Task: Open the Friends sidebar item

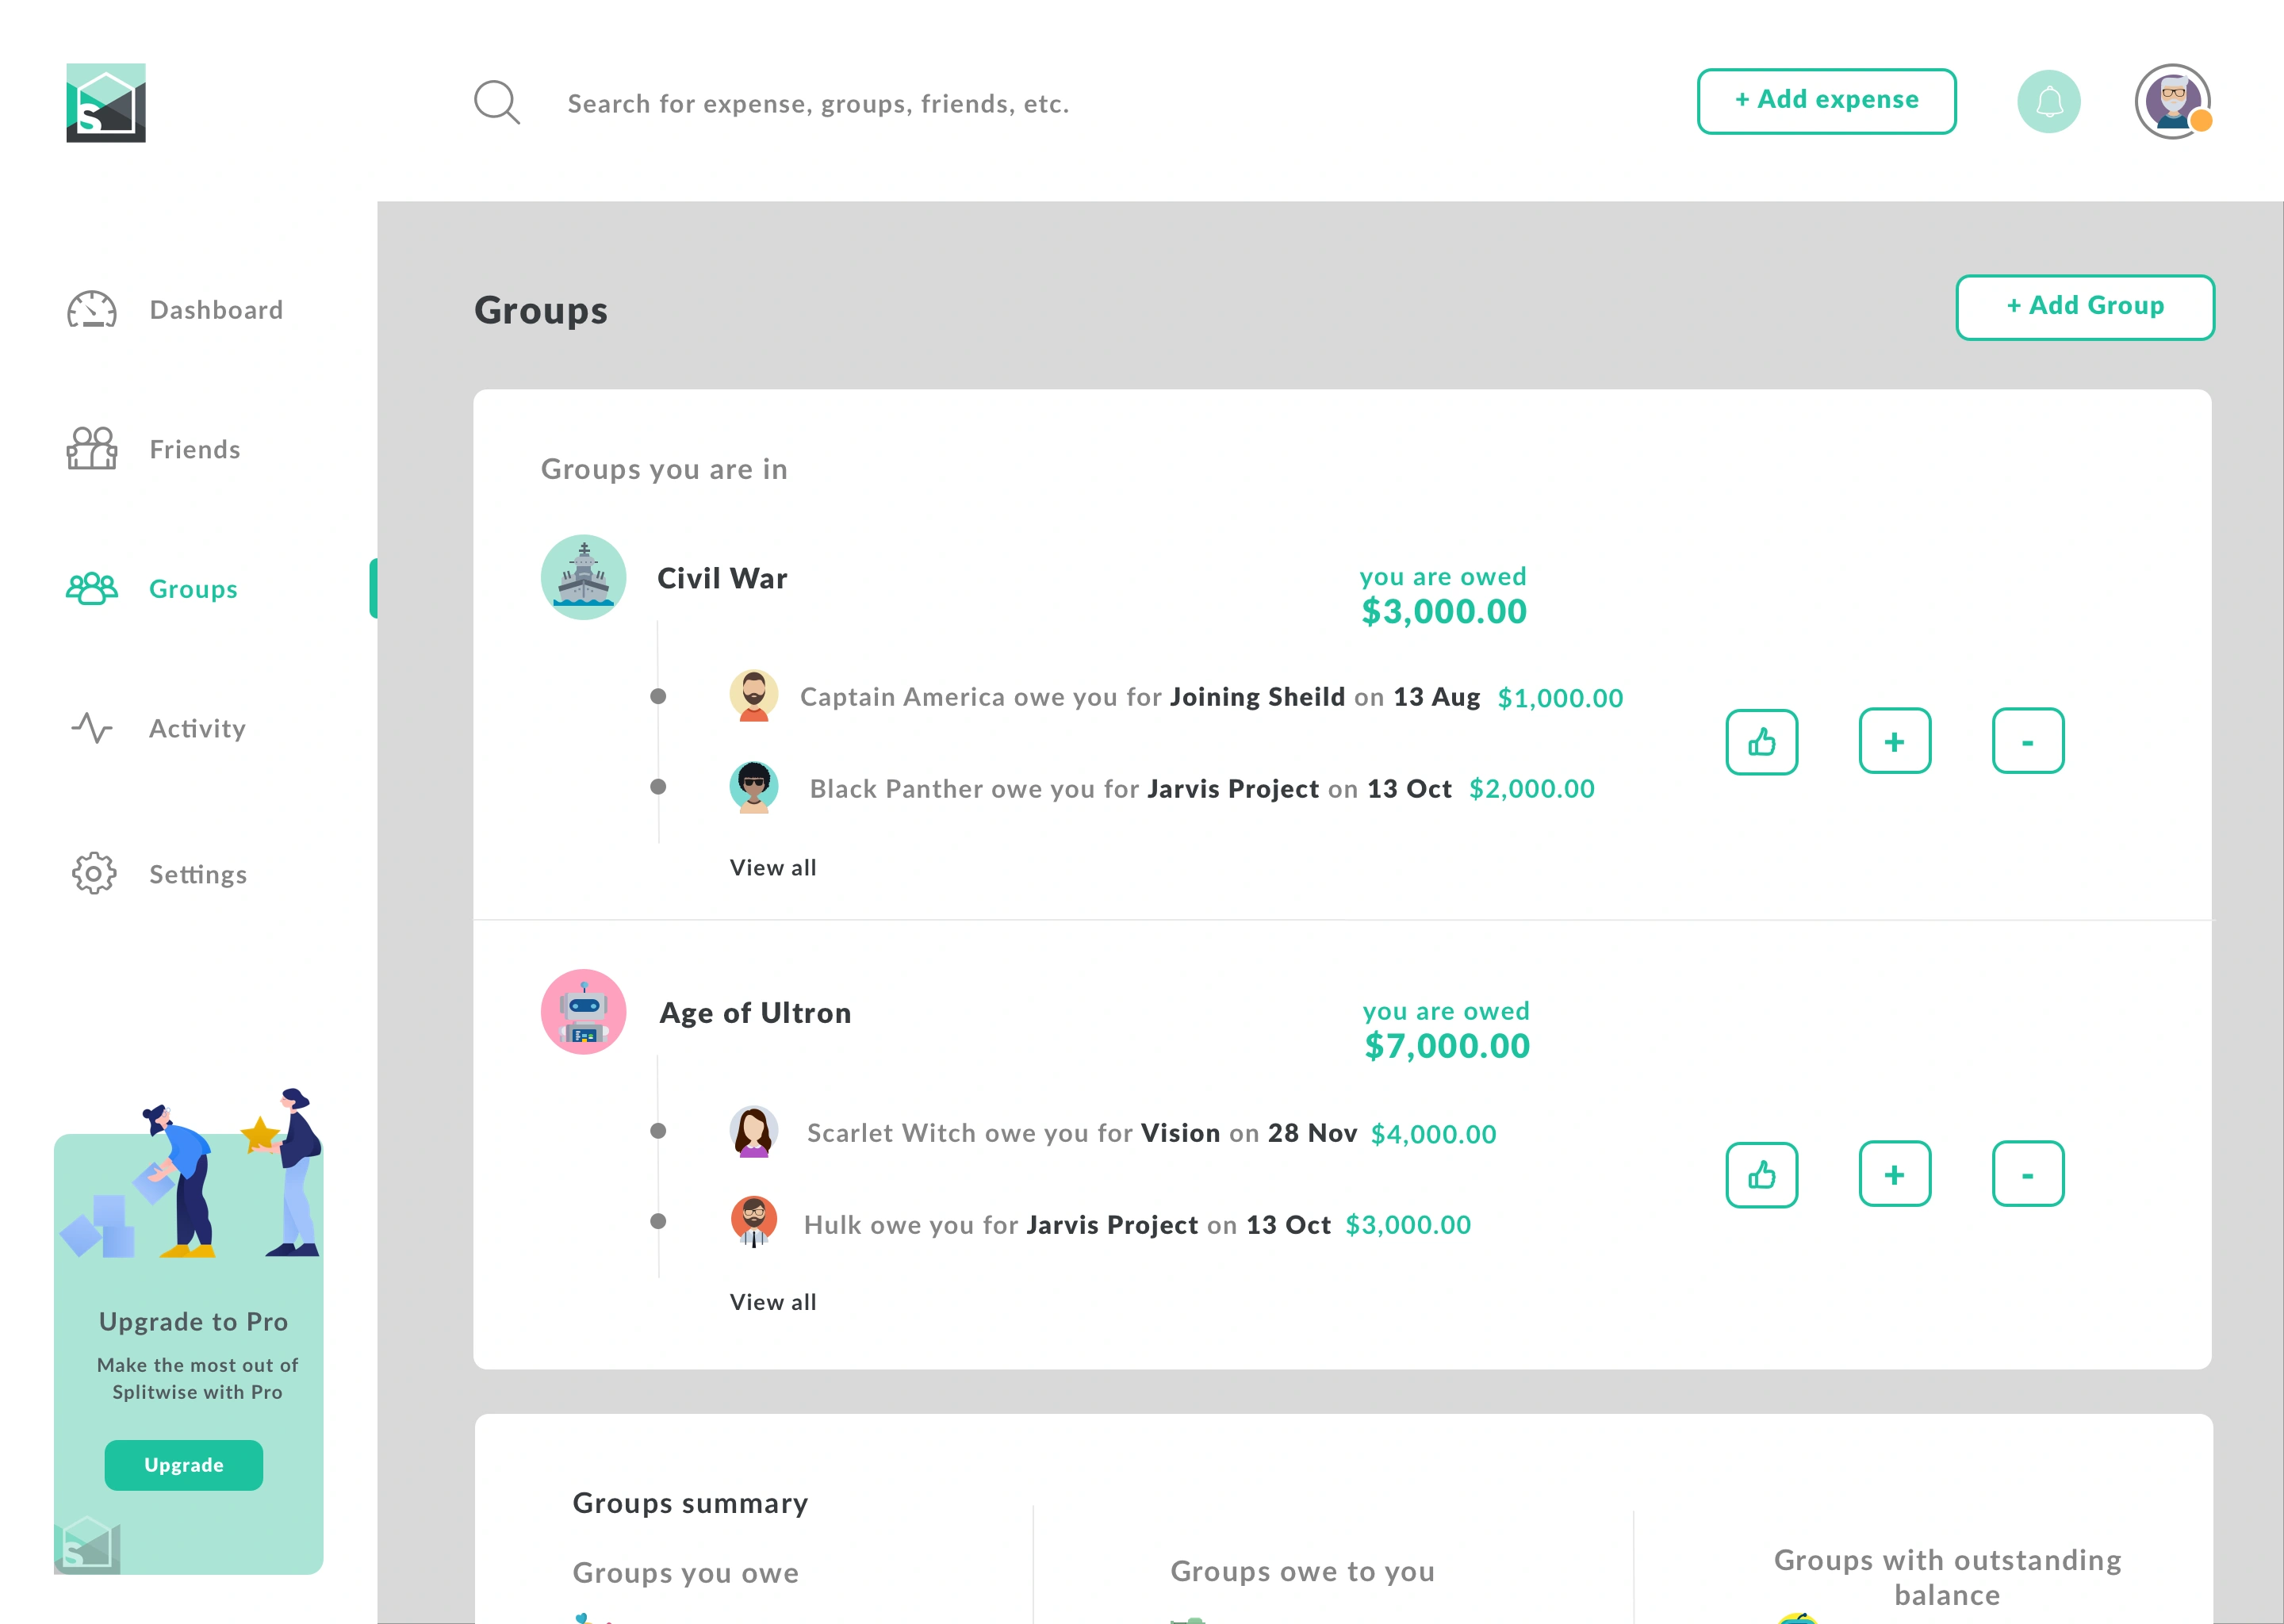Action: pos(195,450)
